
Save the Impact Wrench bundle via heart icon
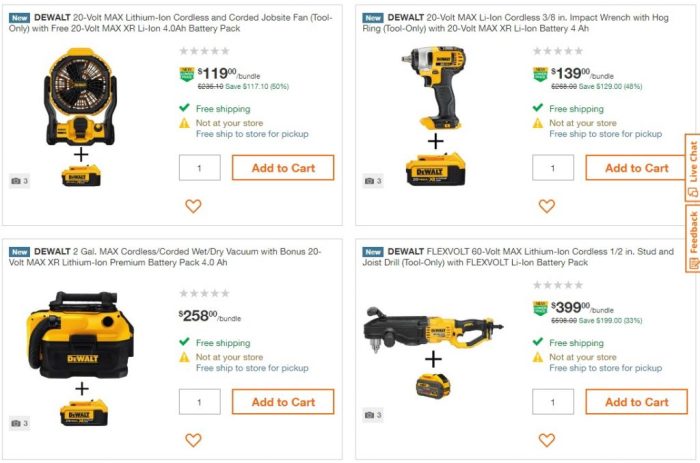pos(547,206)
